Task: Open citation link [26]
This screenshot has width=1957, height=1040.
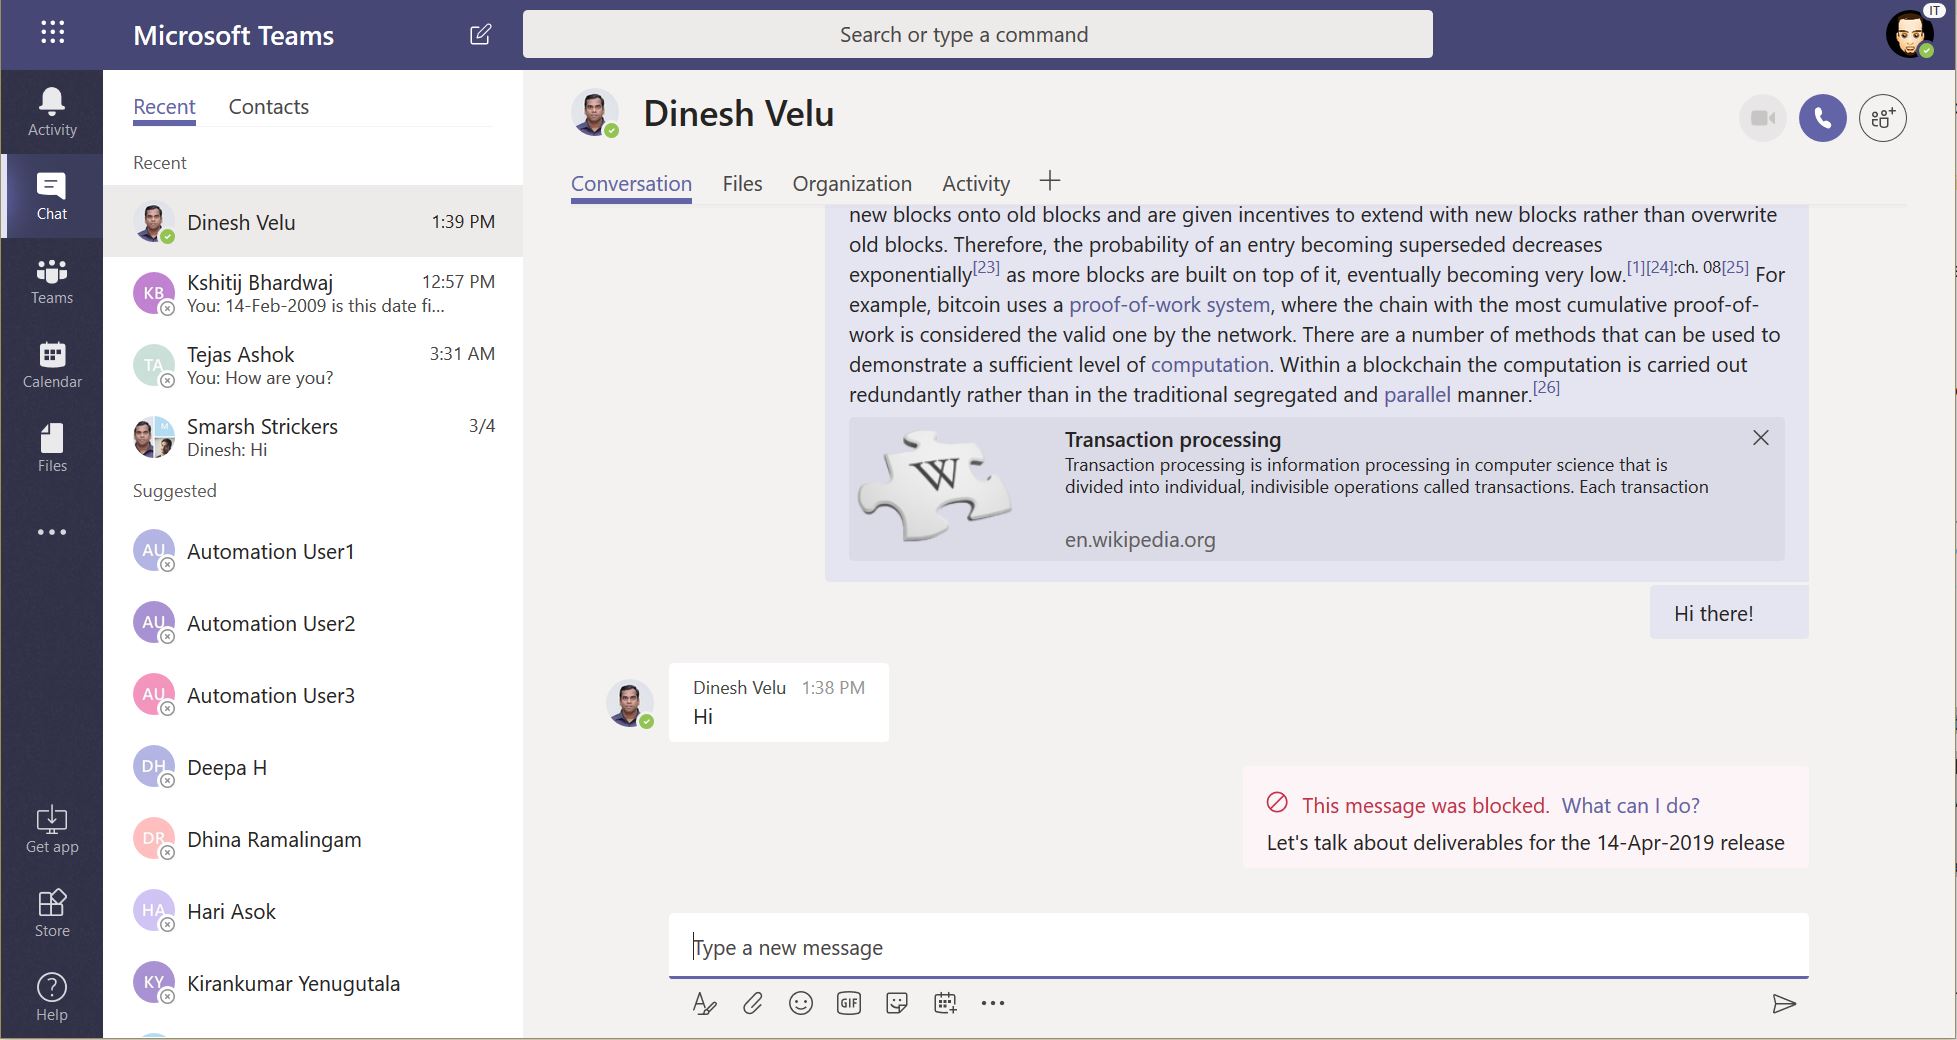Action: coord(1546,387)
